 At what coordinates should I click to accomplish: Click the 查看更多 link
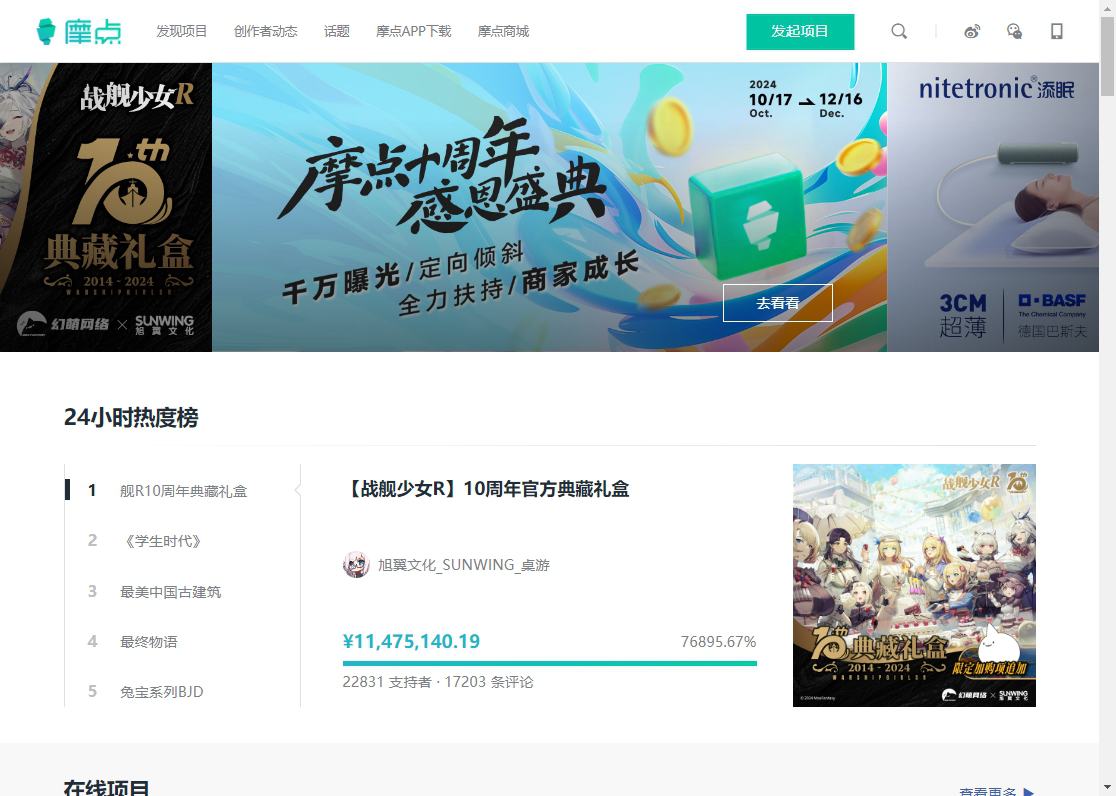tap(987, 791)
